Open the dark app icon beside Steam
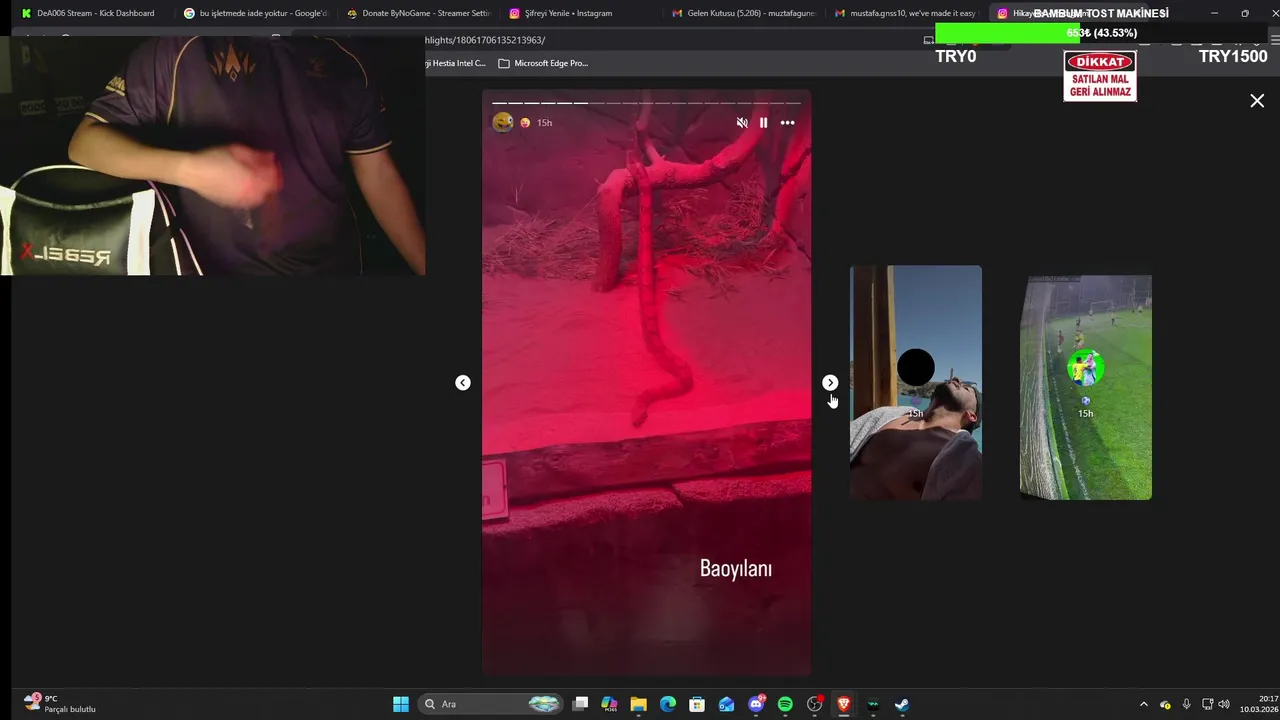 click(873, 704)
